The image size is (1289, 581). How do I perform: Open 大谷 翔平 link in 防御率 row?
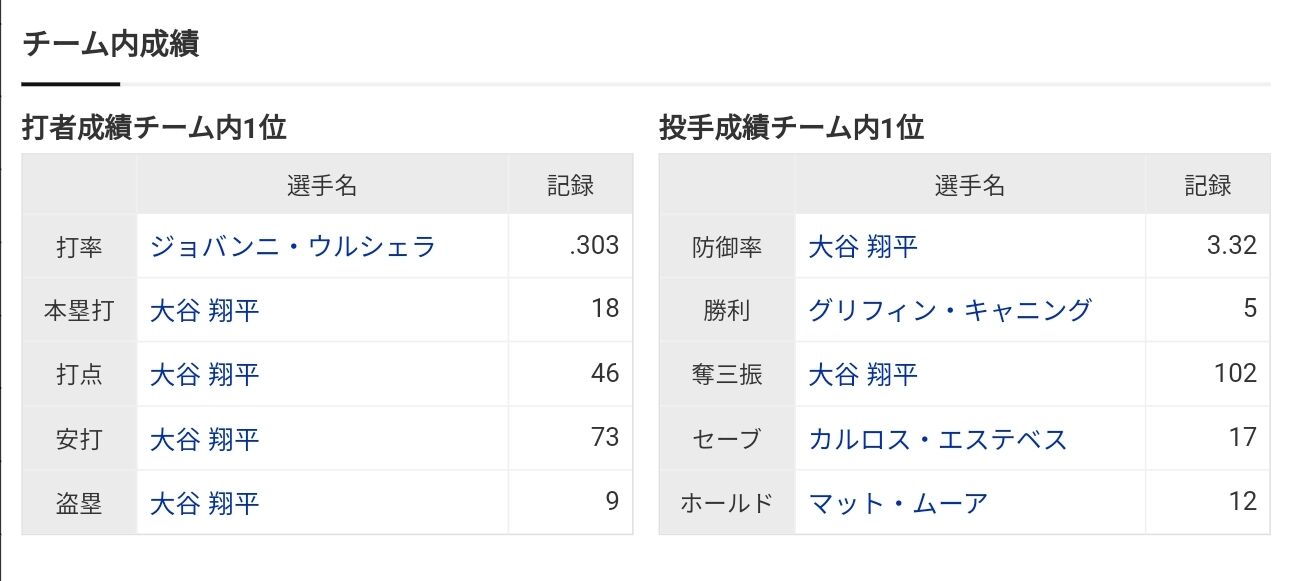click(863, 246)
